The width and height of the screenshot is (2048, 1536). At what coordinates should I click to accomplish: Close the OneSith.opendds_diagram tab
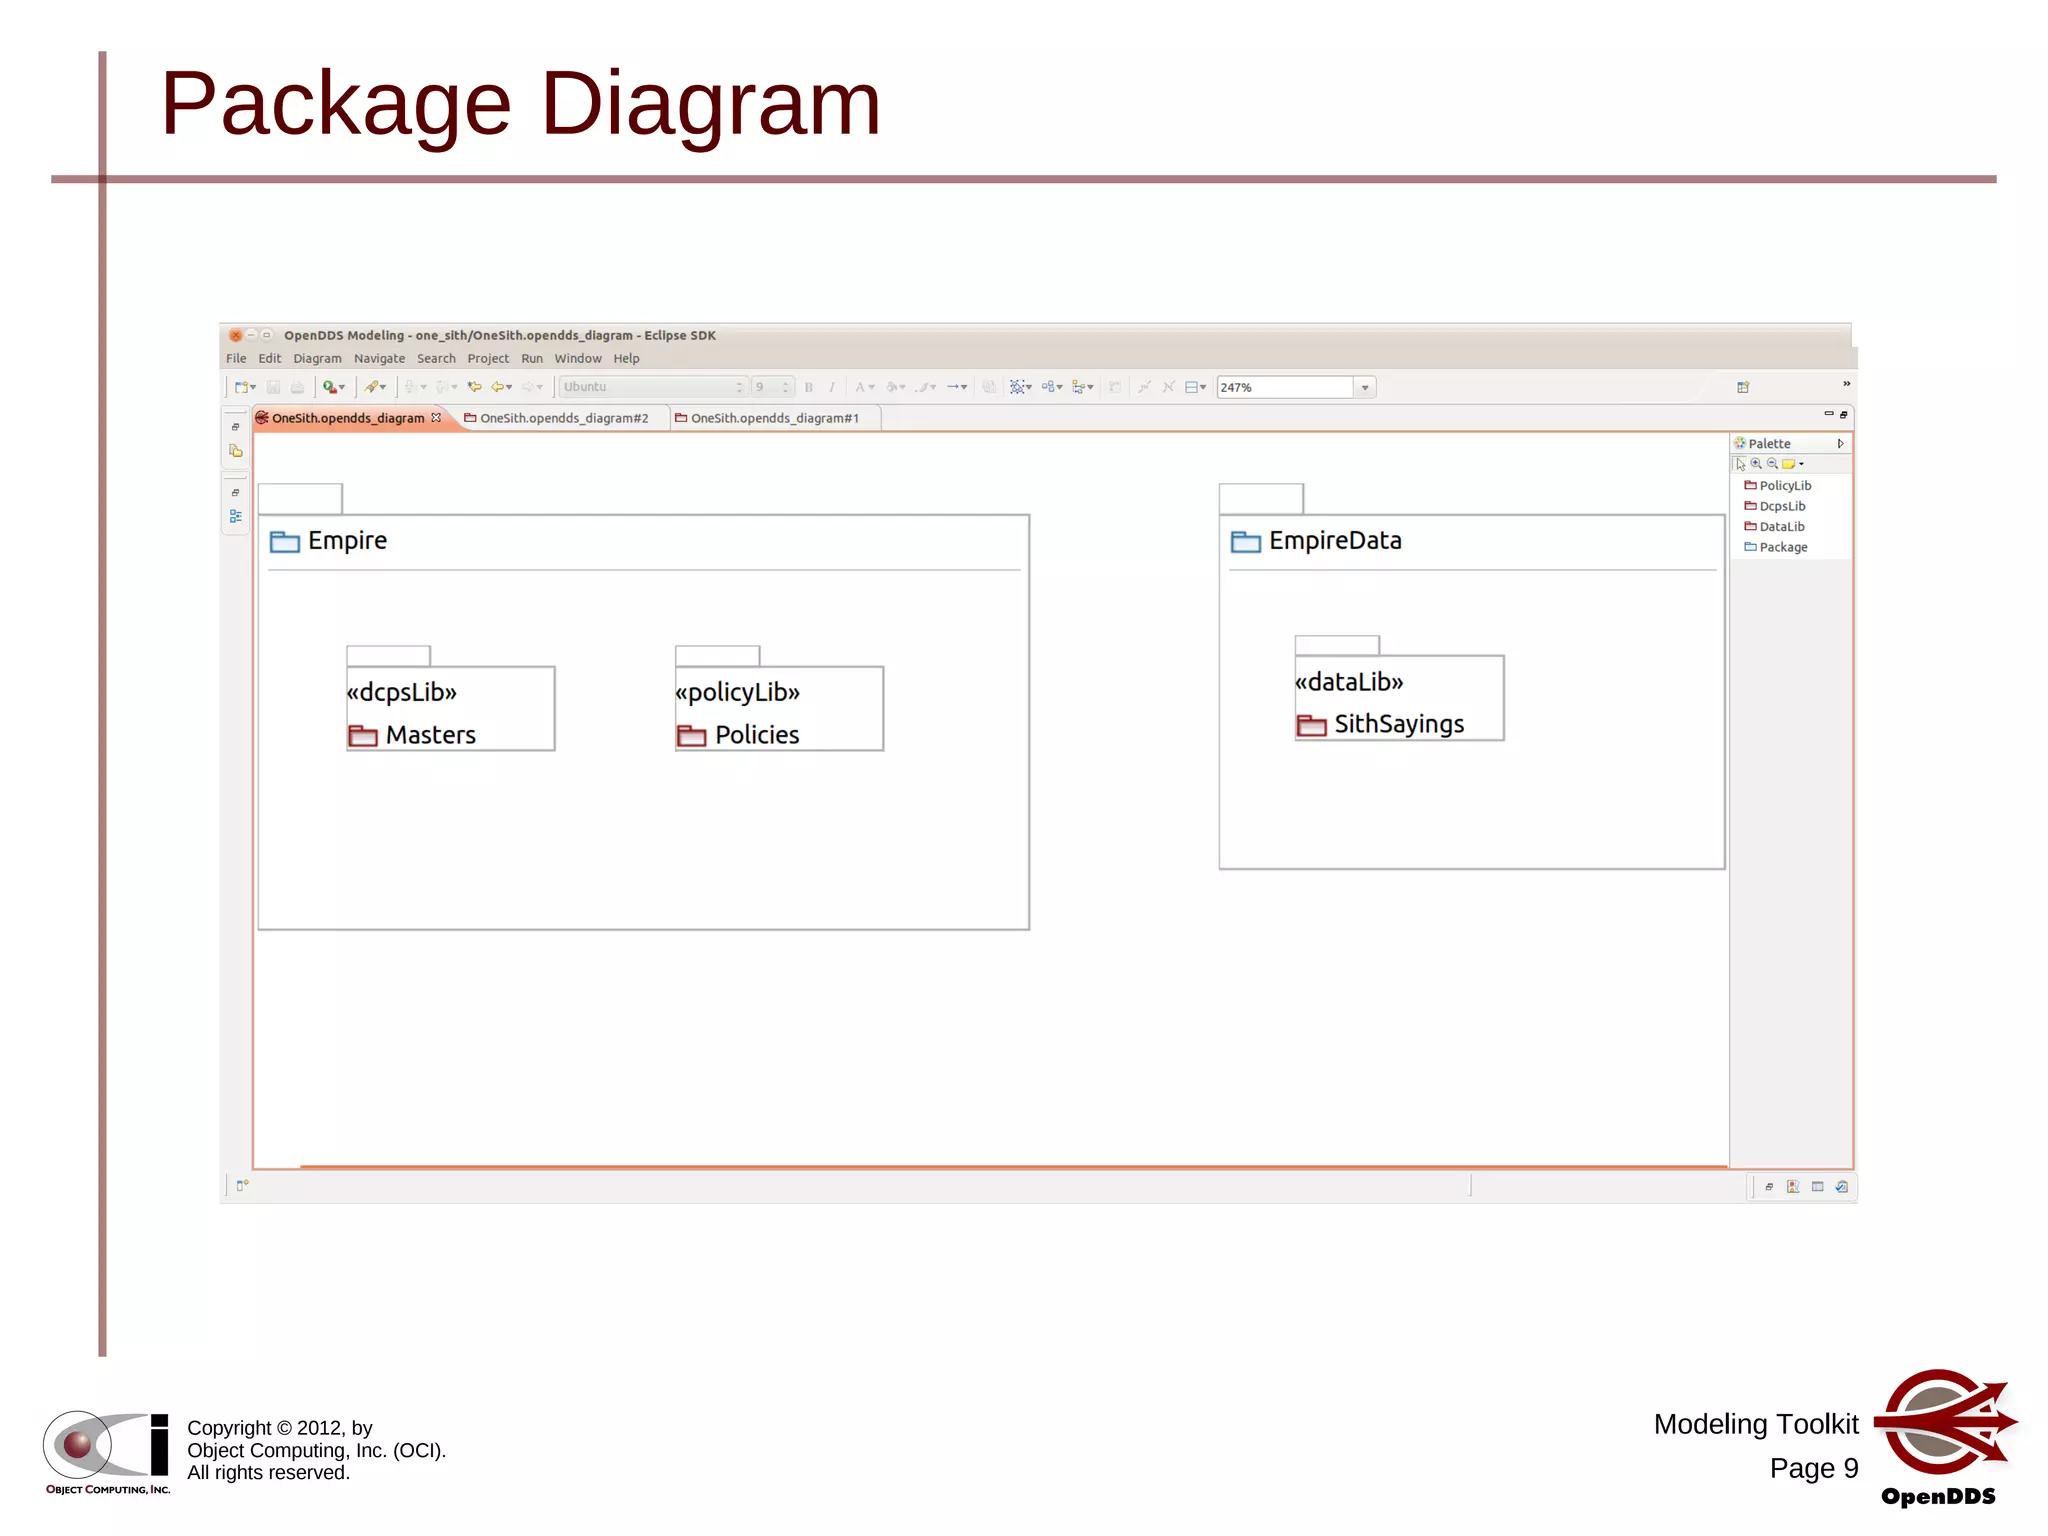(x=436, y=418)
